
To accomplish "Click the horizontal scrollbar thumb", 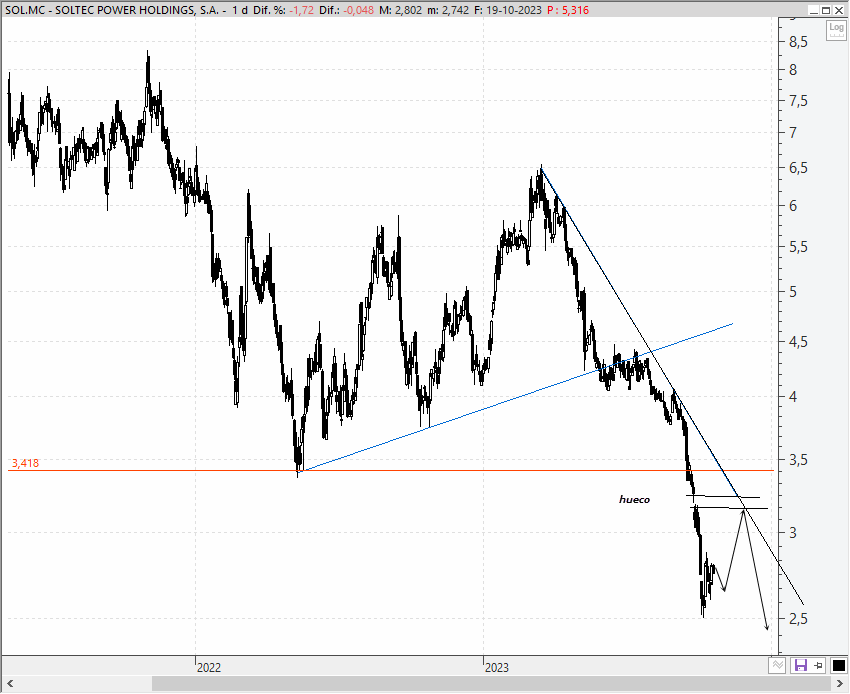I will point(492,684).
